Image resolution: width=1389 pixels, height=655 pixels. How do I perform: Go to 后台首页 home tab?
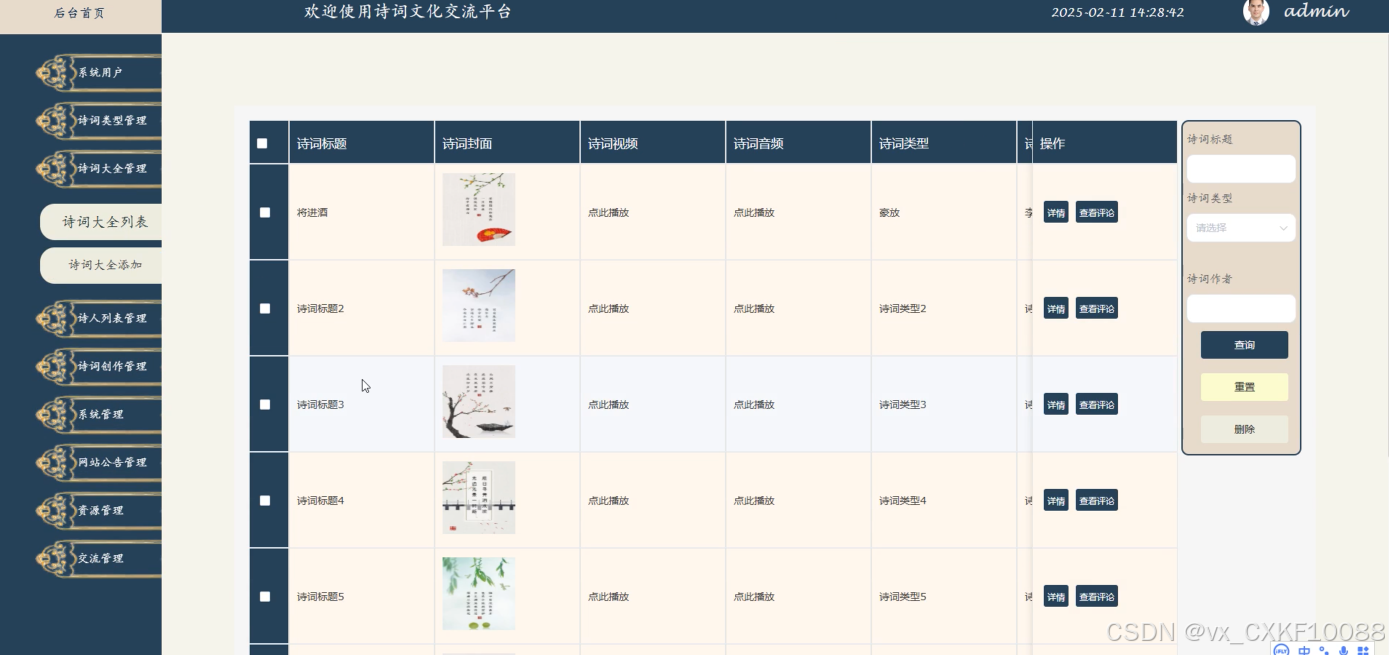point(79,13)
